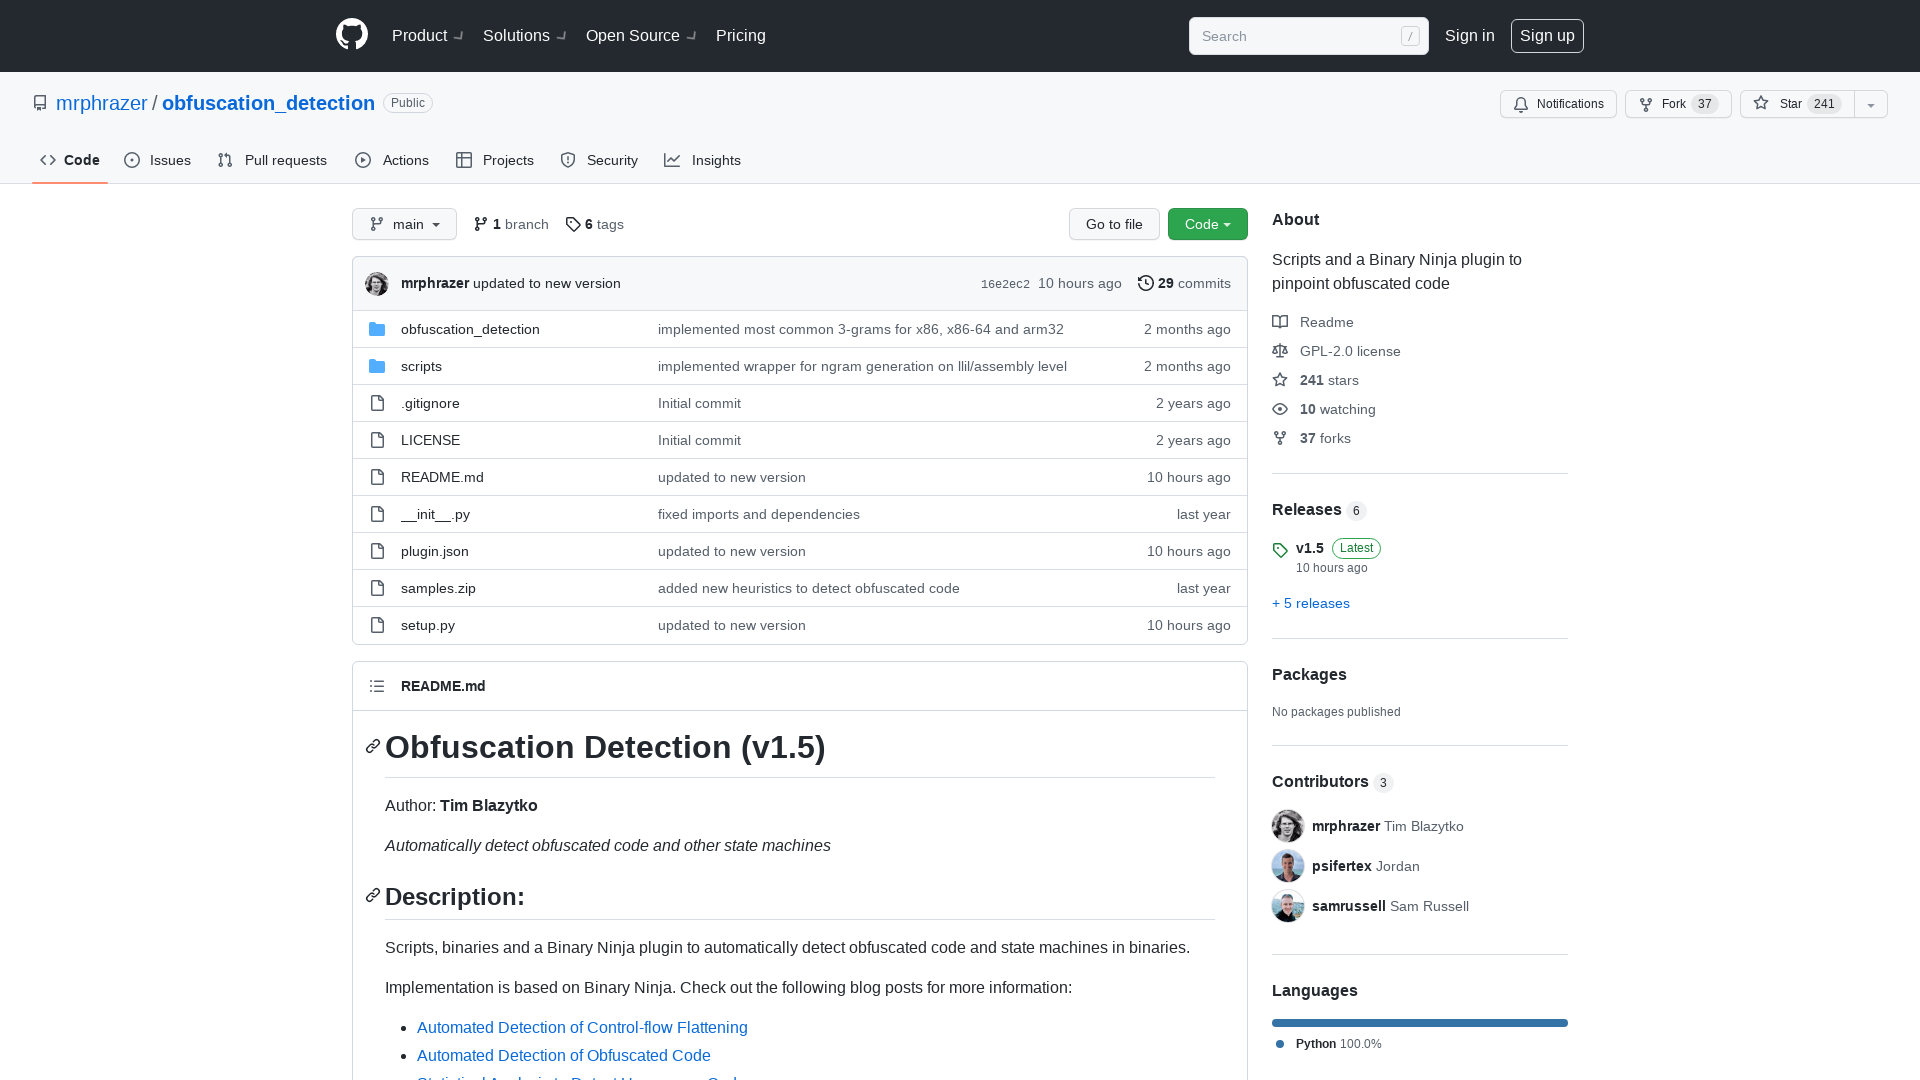This screenshot has height=1080, width=1920.
Task: Toggle Notifications for this repository
Action: [x=1559, y=103]
